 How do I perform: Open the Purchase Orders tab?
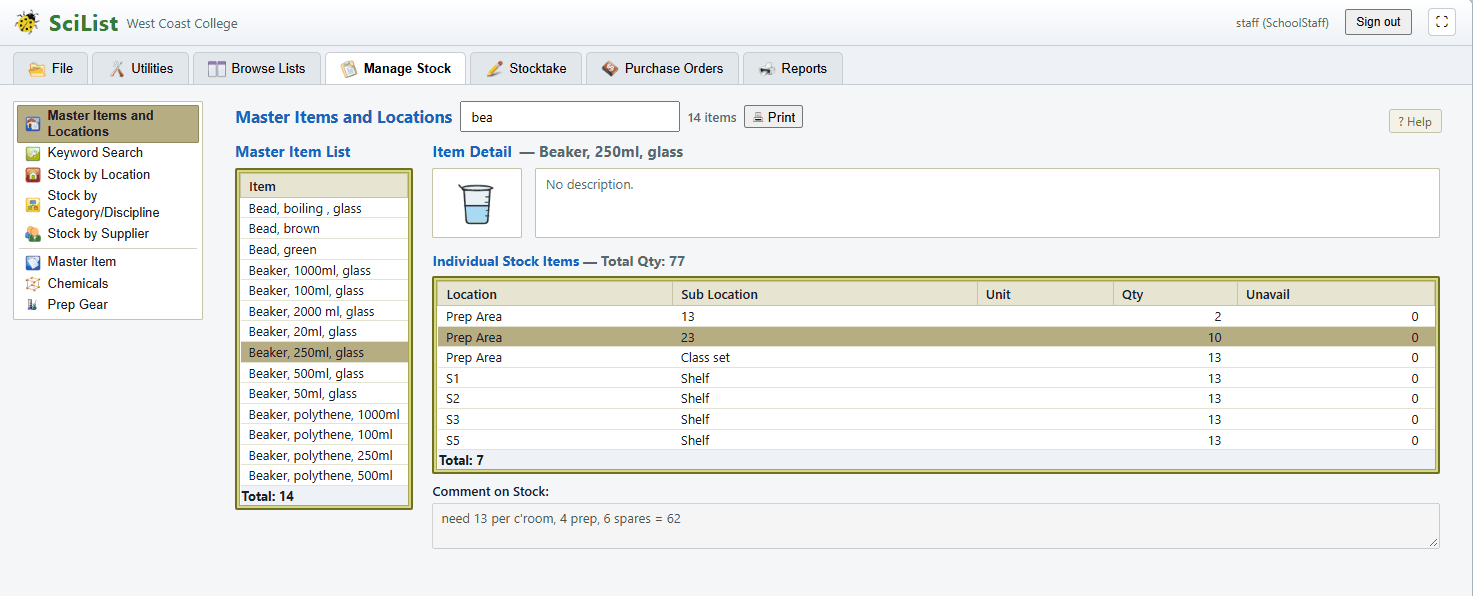point(661,69)
